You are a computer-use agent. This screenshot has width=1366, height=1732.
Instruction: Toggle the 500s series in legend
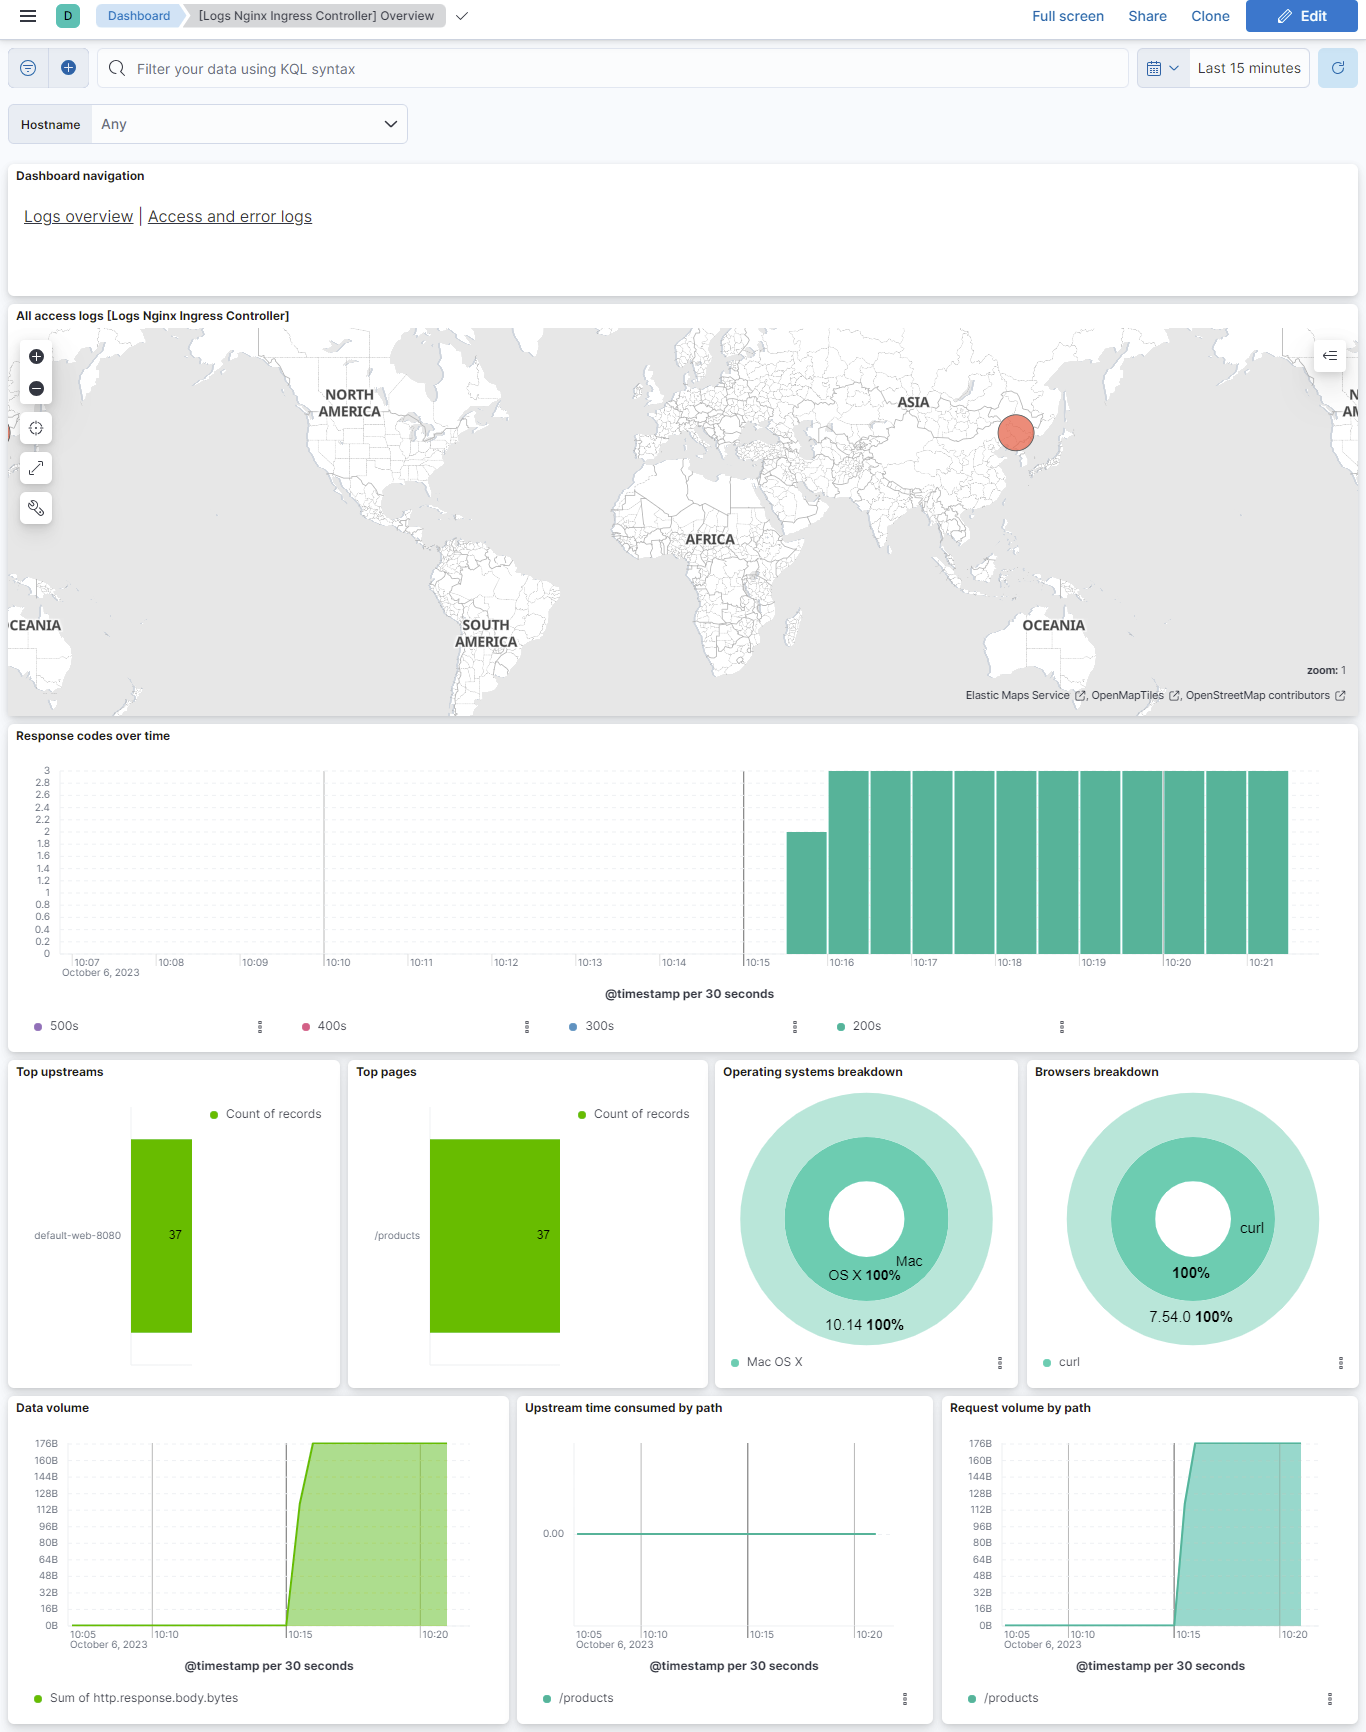[64, 1026]
